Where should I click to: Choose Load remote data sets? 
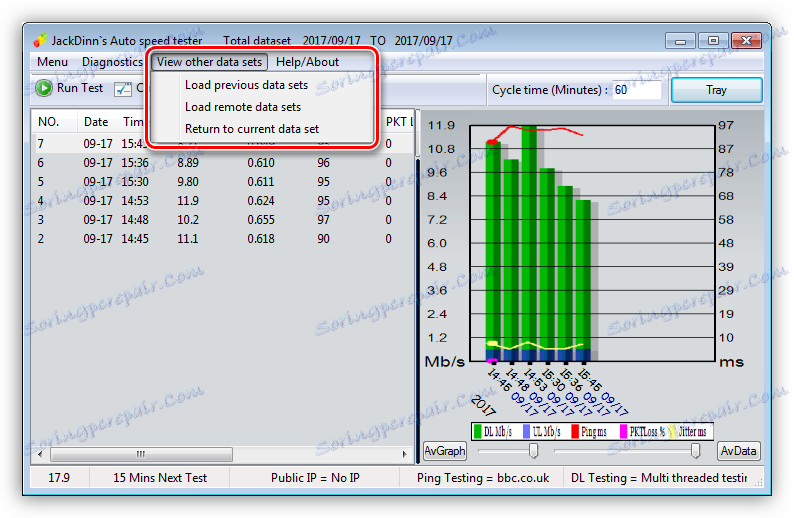pyautogui.click(x=243, y=107)
